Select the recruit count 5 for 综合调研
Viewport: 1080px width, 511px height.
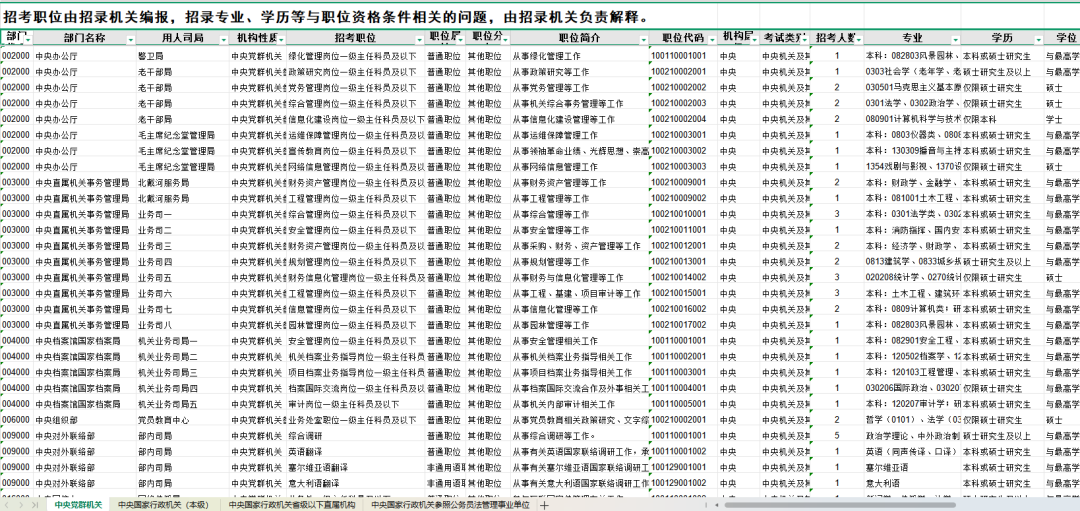(x=837, y=436)
